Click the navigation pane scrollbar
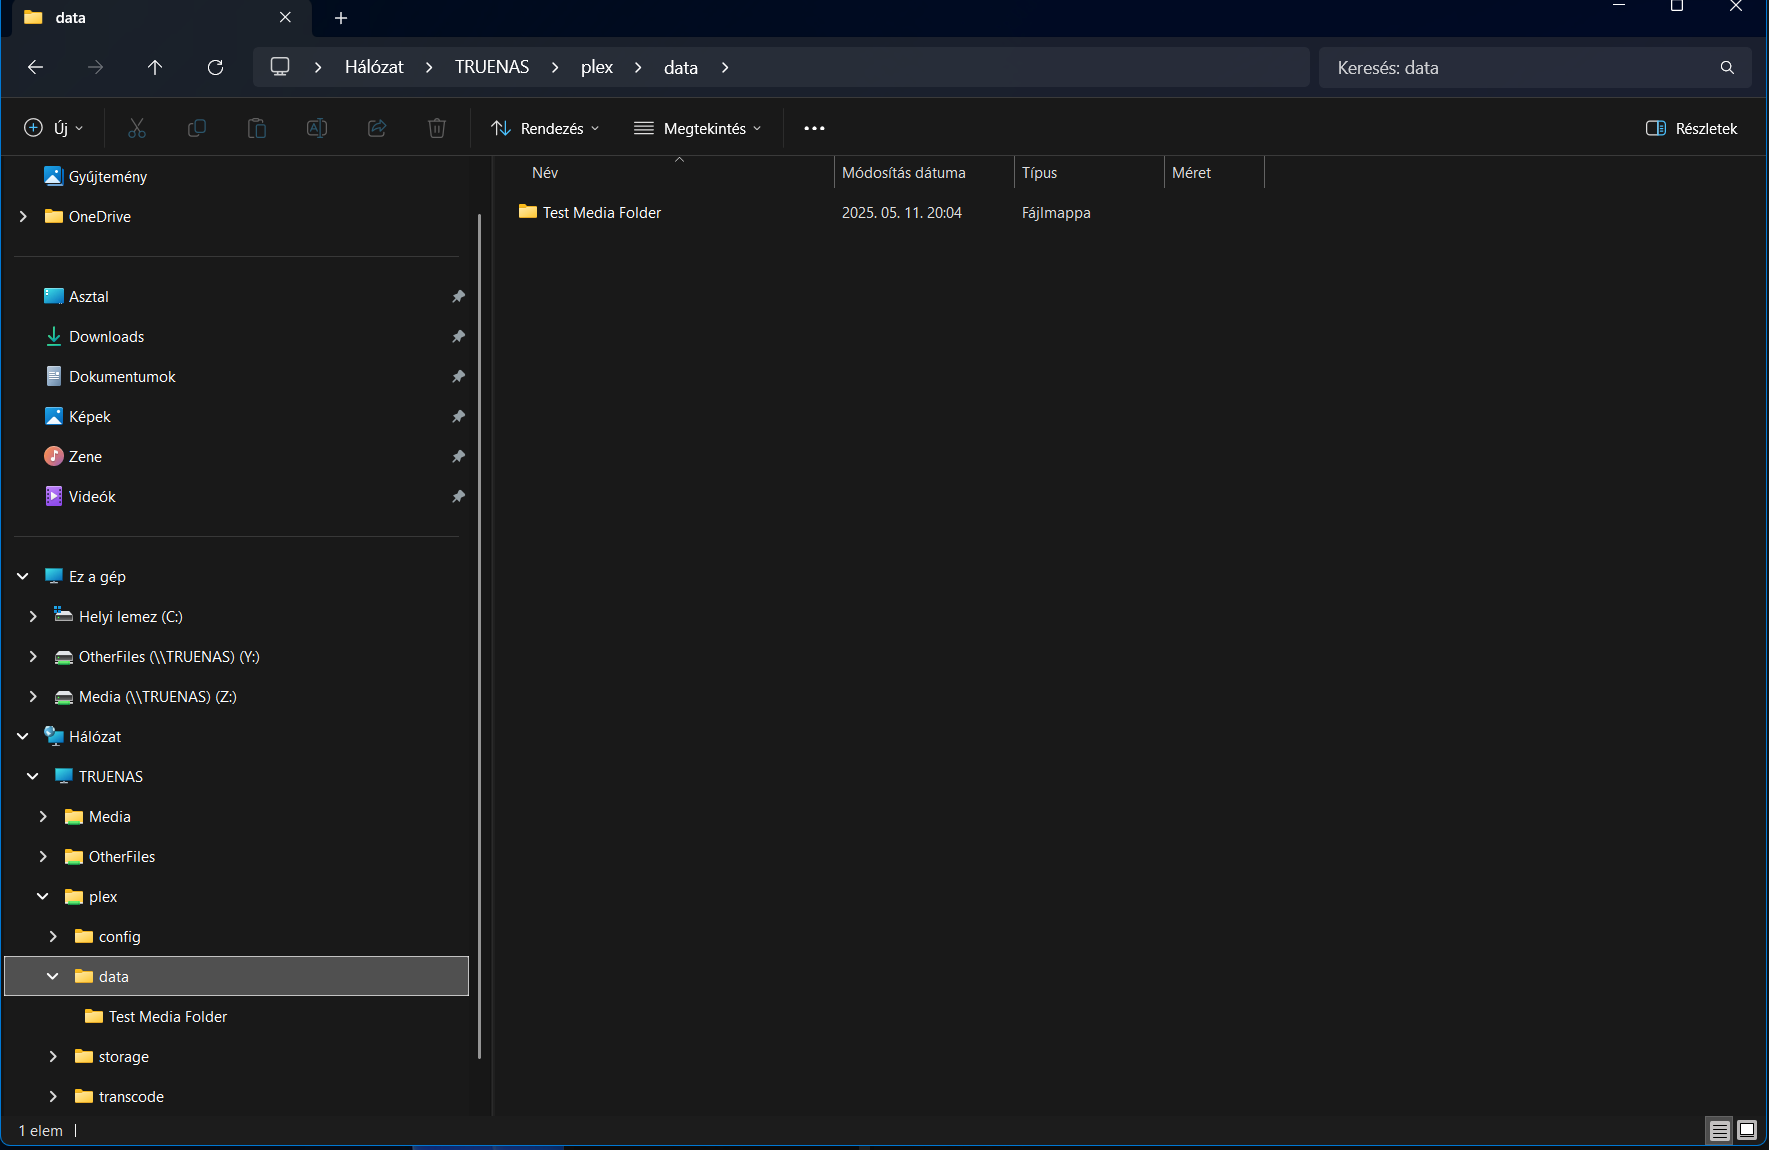Viewport: 1769px width, 1150px height. (480, 636)
